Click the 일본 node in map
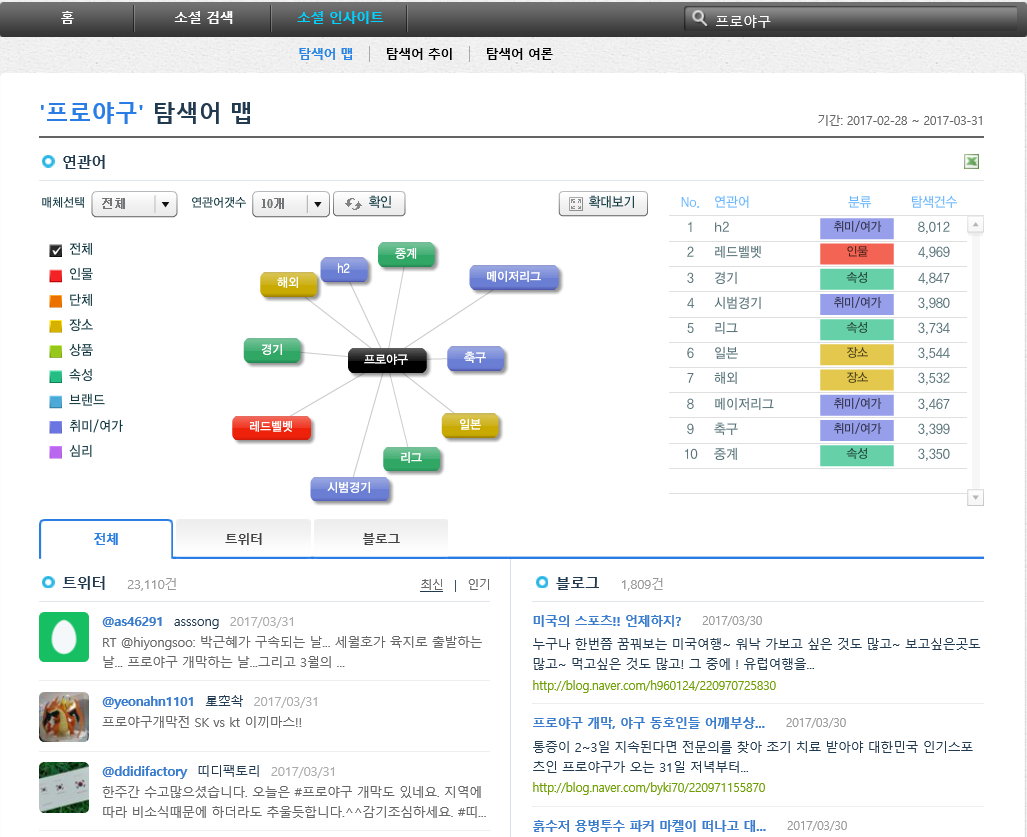This screenshot has height=837, width=1027. (470, 425)
